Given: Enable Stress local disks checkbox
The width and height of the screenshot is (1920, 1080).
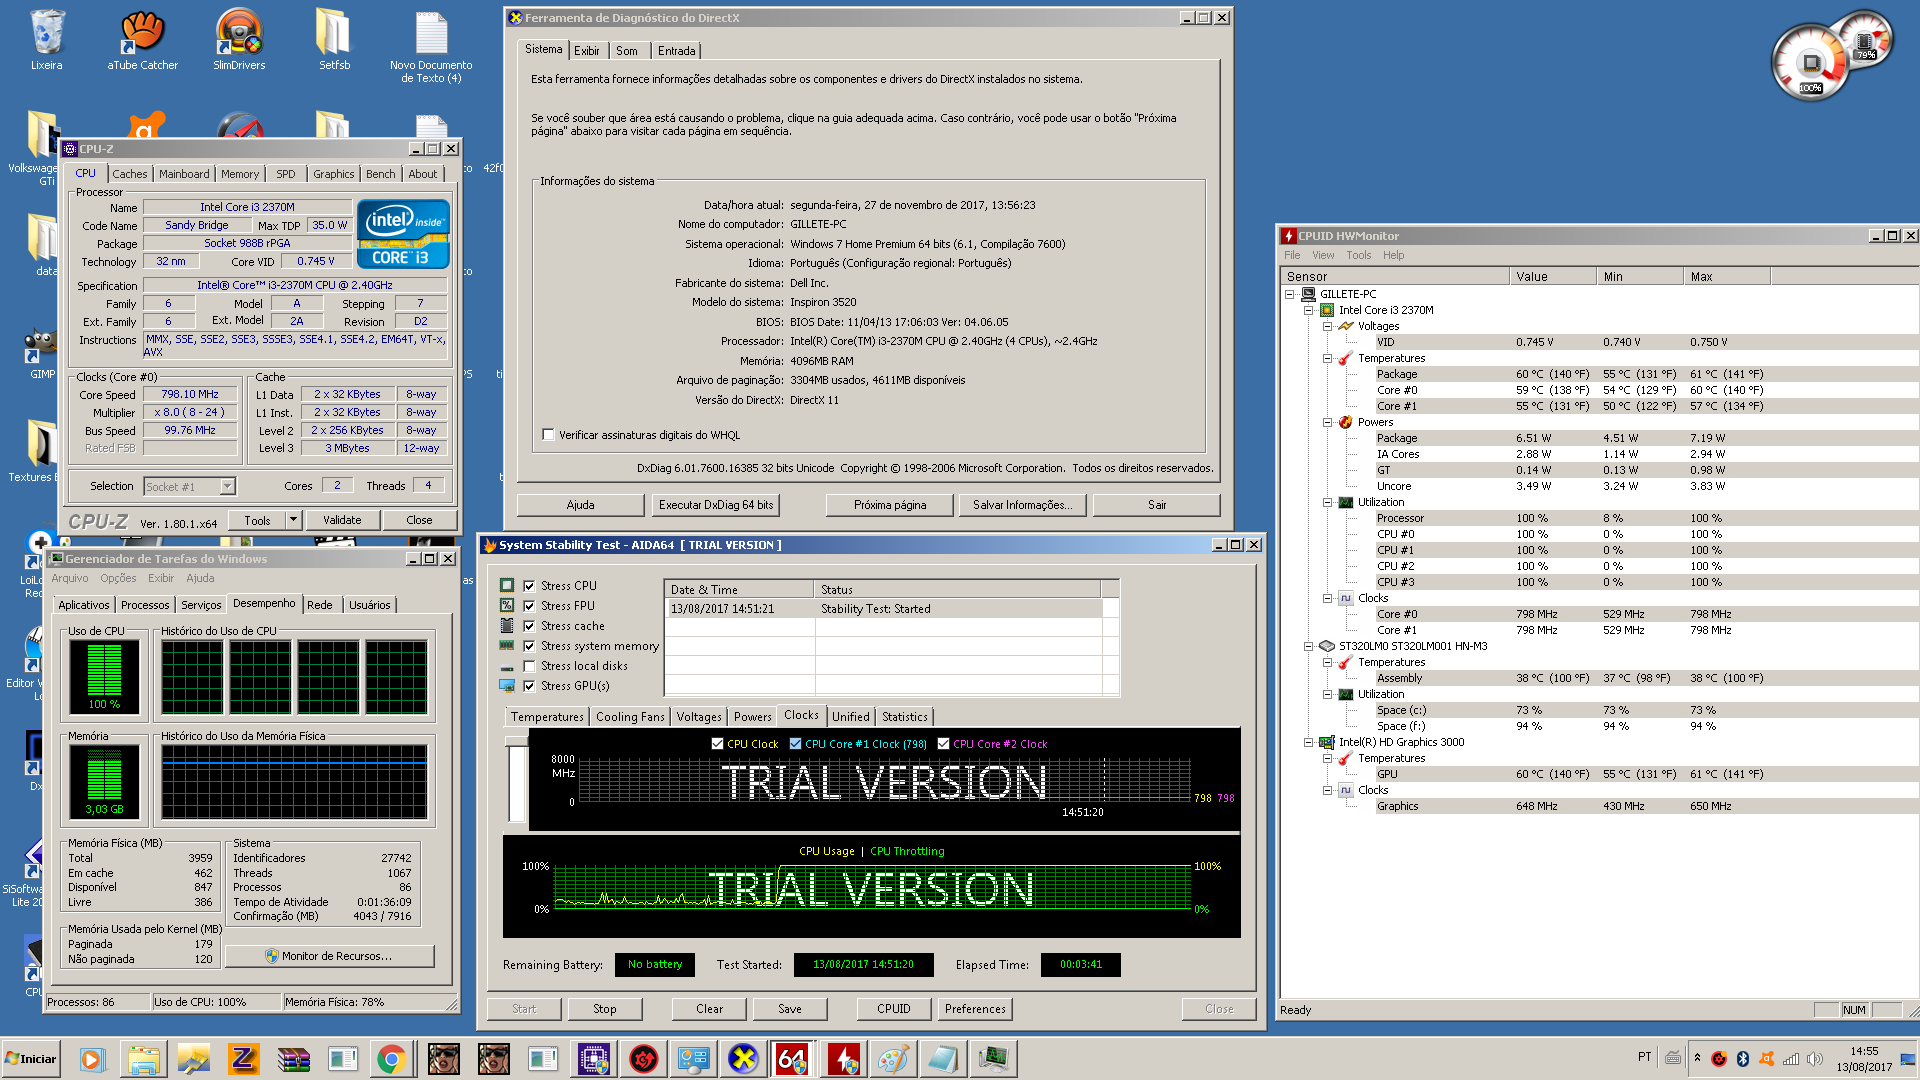Looking at the screenshot, I should [x=529, y=666].
